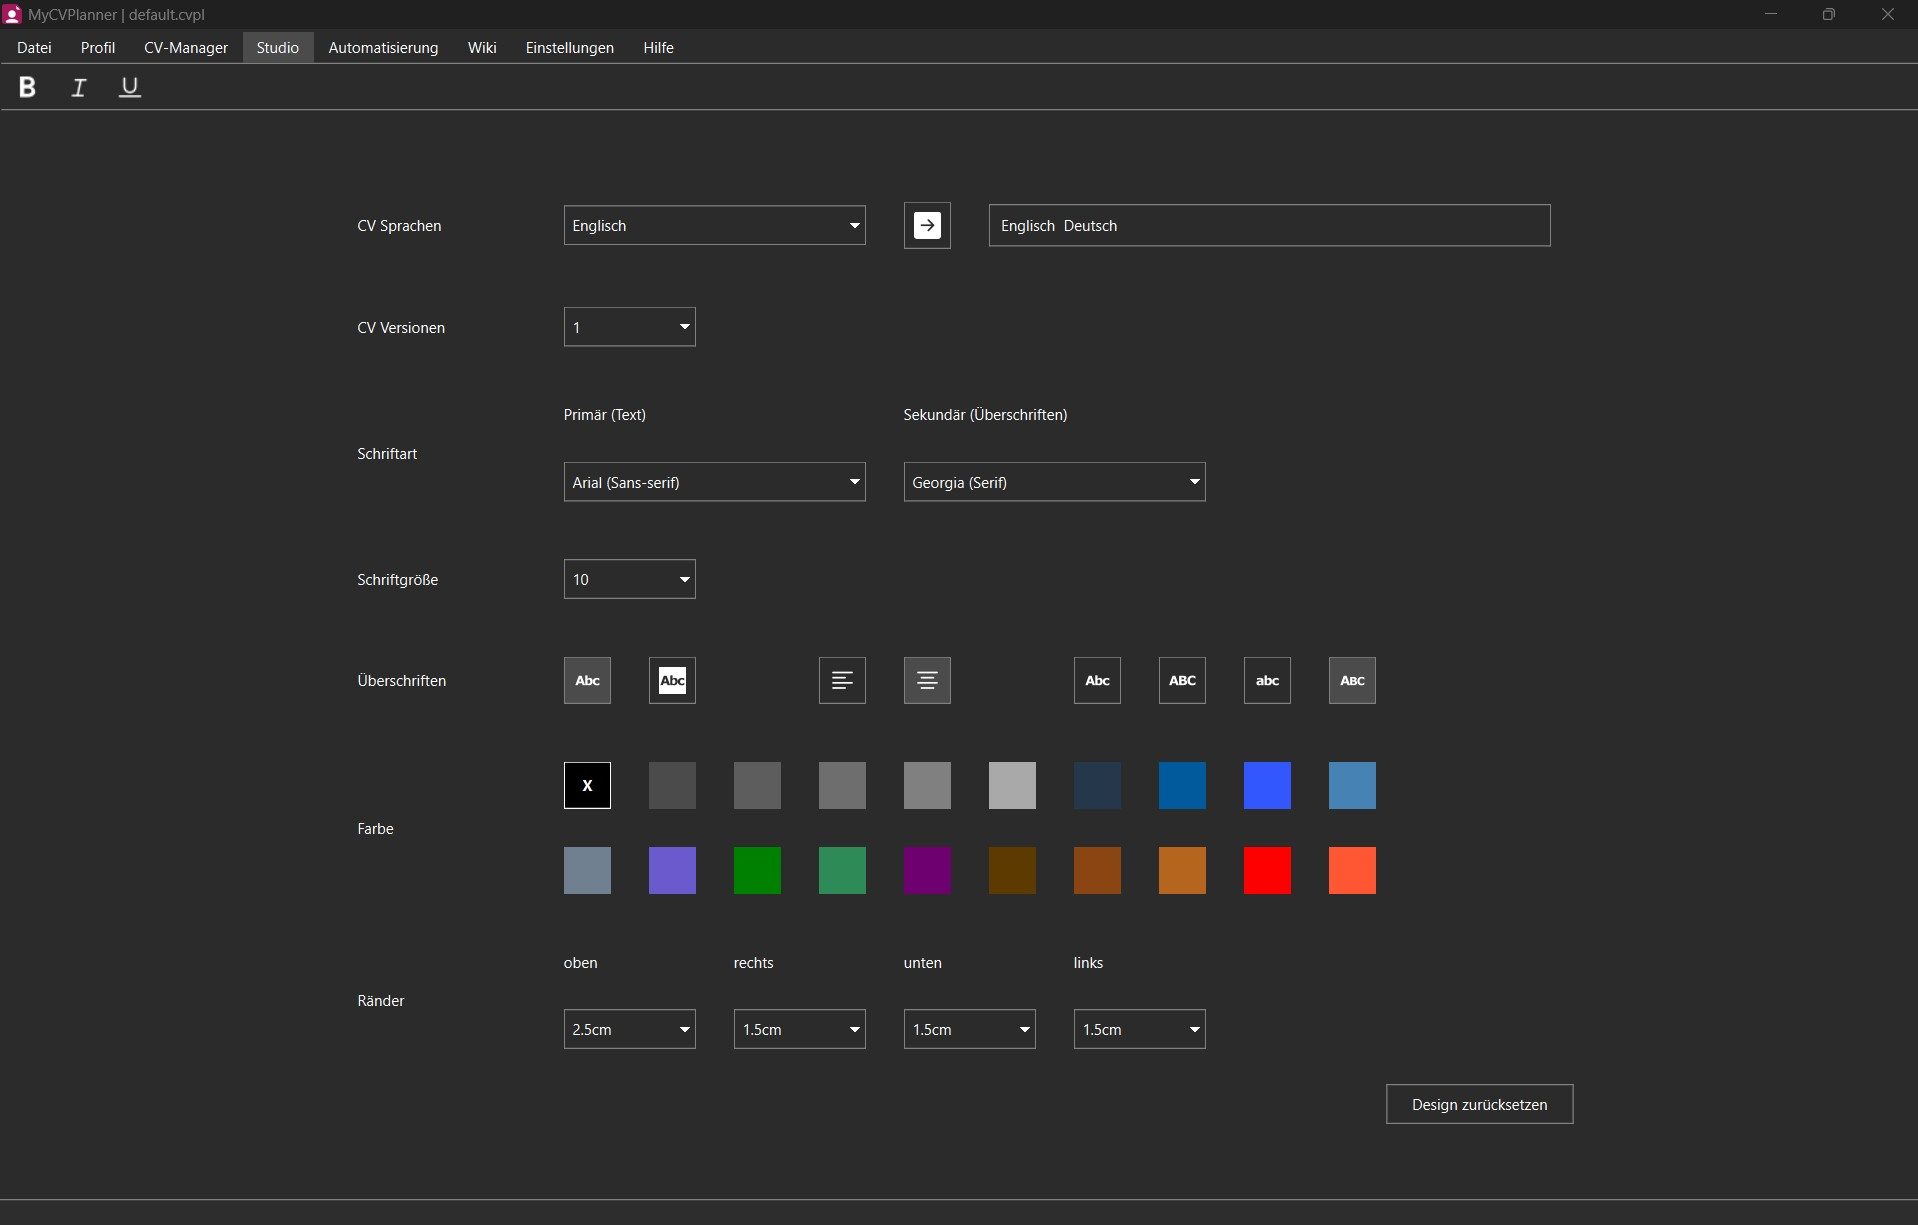The height and width of the screenshot is (1225, 1918).
Task: Click 'Englisch' in the selected languages list
Action: click(x=1027, y=226)
